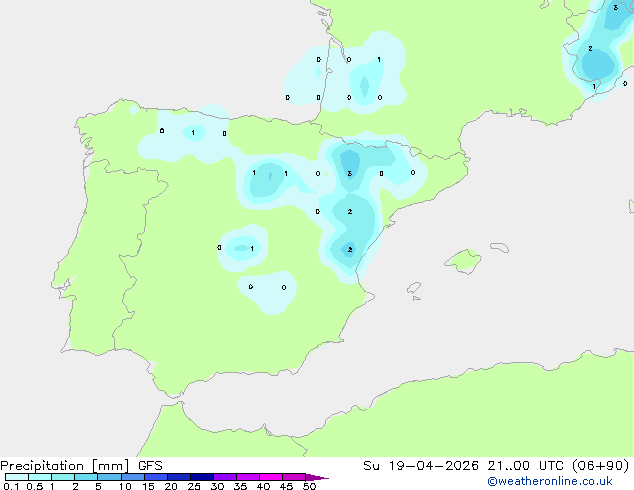Select the 0.5–1 mm legend color swatch
The height and width of the screenshot is (490, 634).
coord(40,477)
